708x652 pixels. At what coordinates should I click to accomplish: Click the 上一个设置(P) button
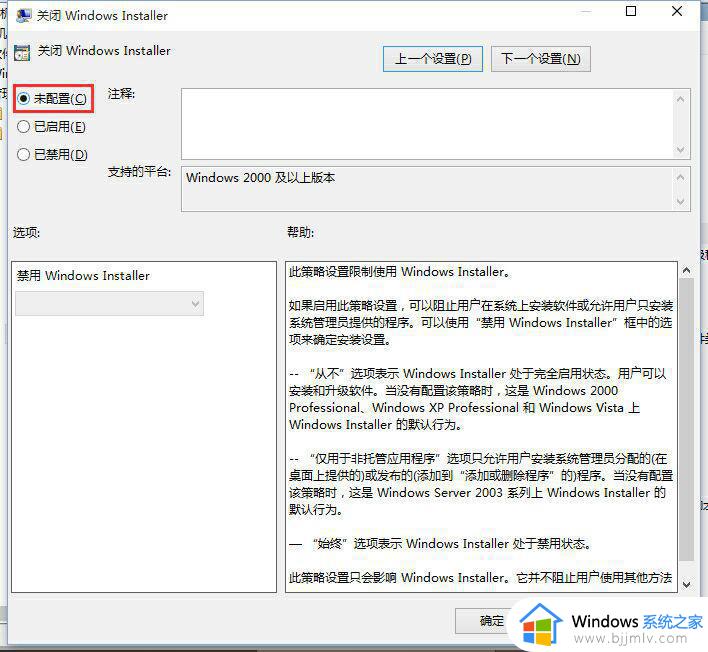point(433,59)
